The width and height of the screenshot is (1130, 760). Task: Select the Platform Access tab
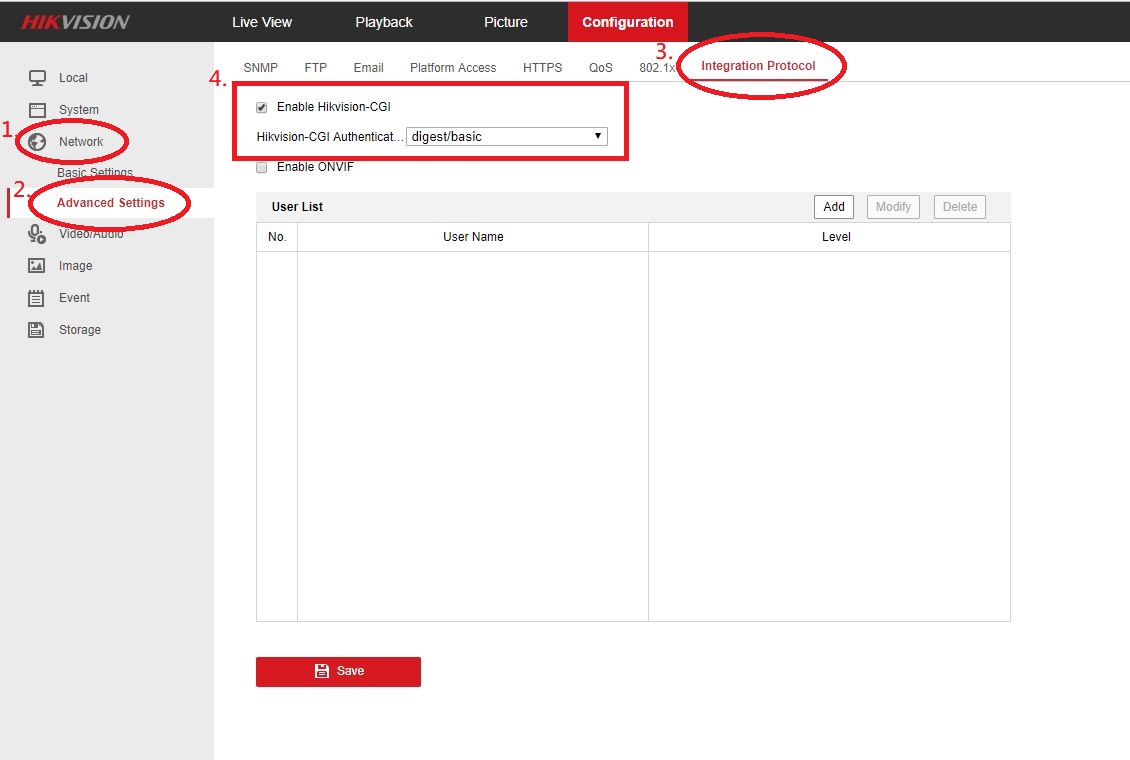coord(453,68)
